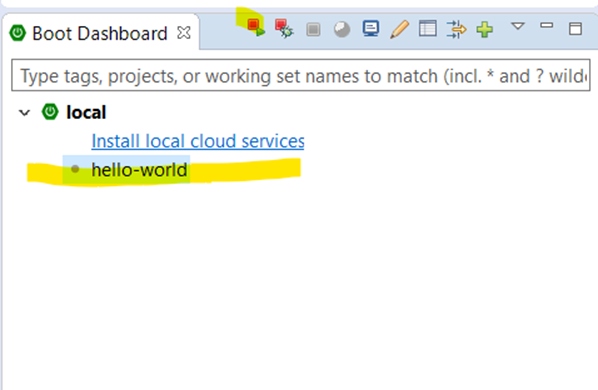The image size is (598, 390).
Task: Open the console for hello-world
Action: (371, 29)
